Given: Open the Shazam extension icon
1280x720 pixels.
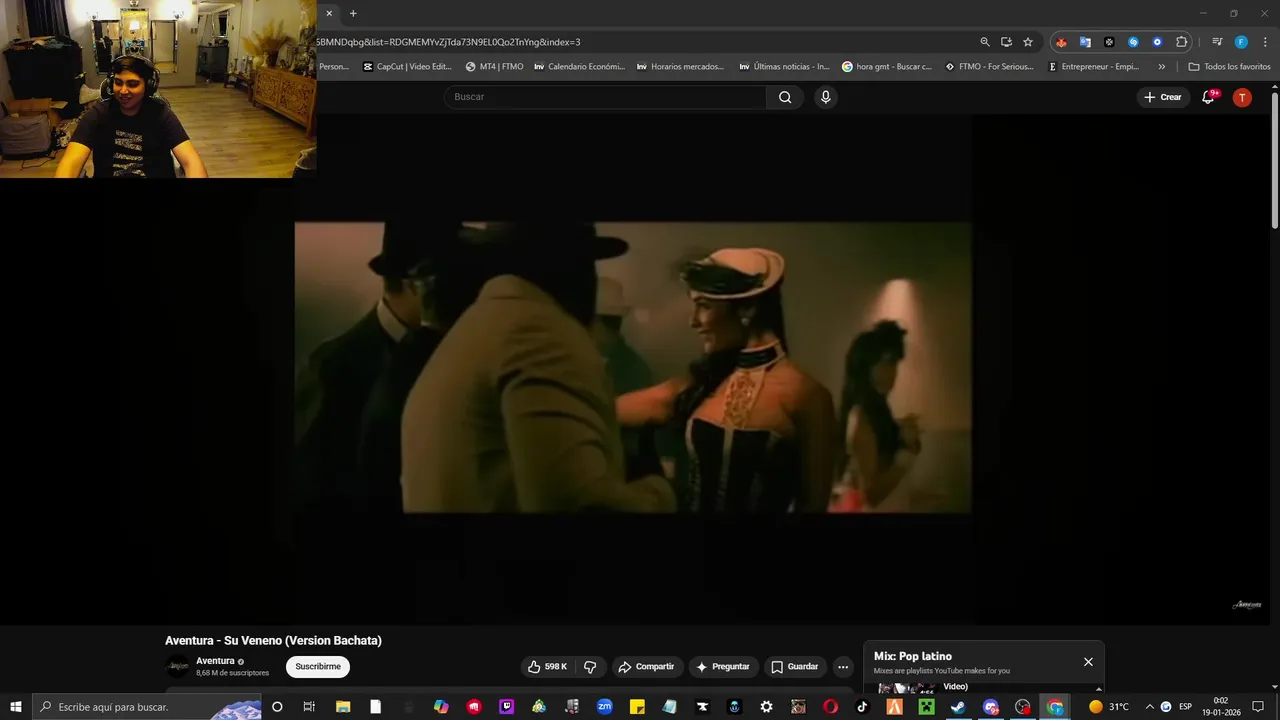Looking at the screenshot, I should pyautogui.click(x=1133, y=42).
